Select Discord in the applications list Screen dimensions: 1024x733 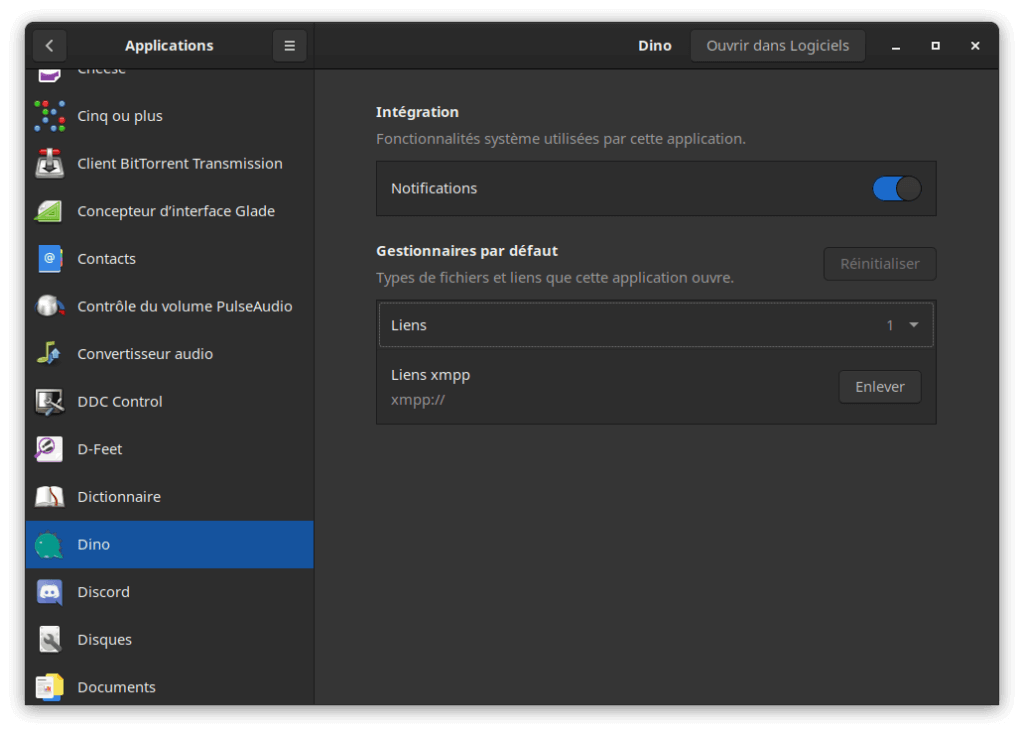coord(170,593)
